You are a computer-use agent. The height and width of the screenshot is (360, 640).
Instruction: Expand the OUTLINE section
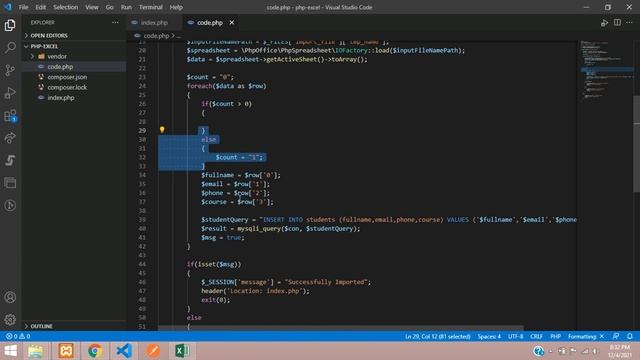(x=73, y=326)
